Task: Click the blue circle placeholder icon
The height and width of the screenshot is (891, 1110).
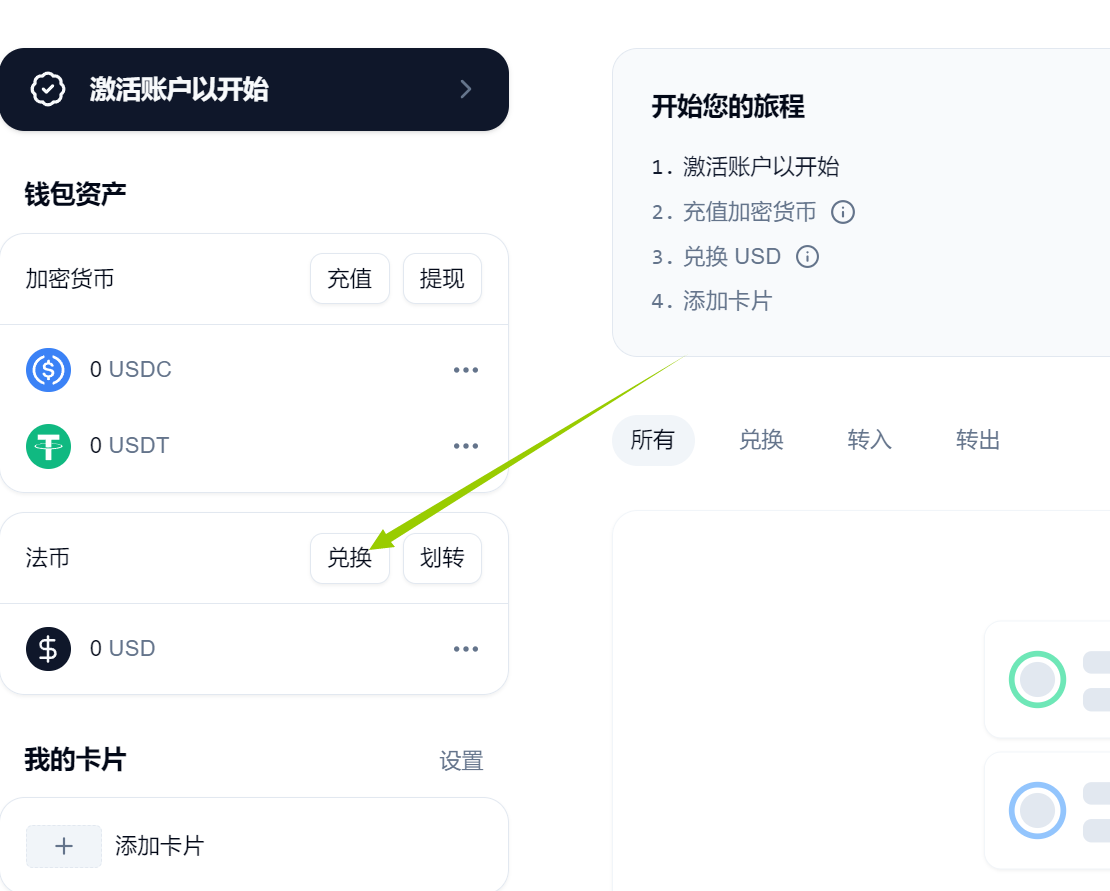Action: tap(1037, 810)
